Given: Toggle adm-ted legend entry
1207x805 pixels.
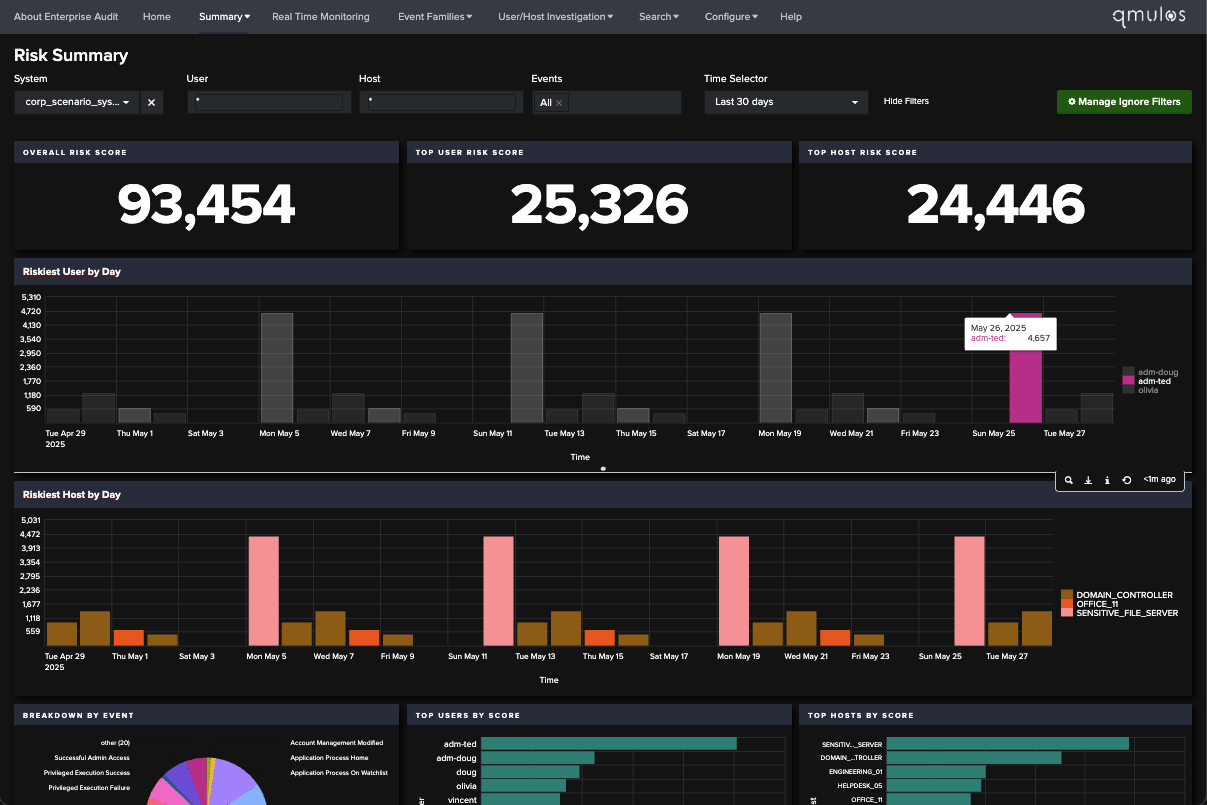Looking at the screenshot, I should 1146,380.
